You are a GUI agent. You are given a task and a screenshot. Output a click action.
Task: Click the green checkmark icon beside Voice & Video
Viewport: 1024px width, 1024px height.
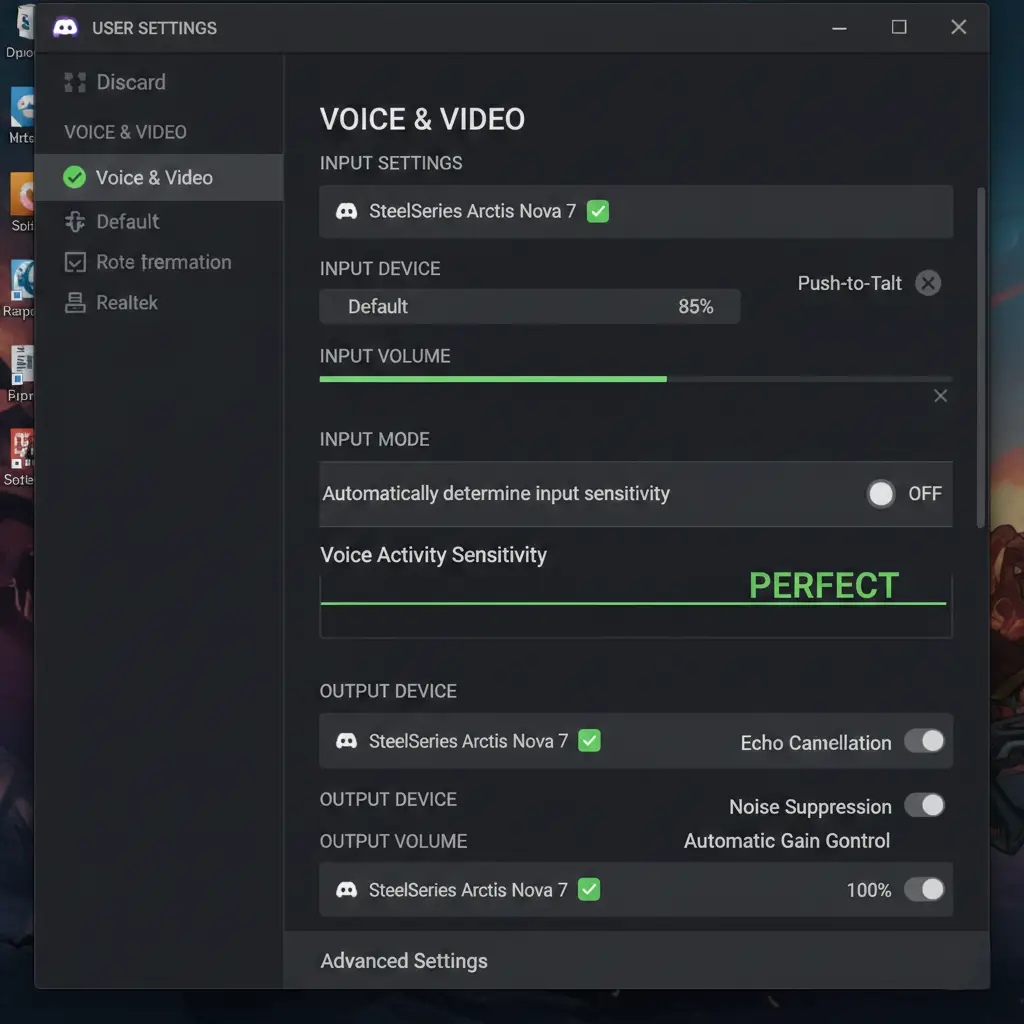point(74,177)
